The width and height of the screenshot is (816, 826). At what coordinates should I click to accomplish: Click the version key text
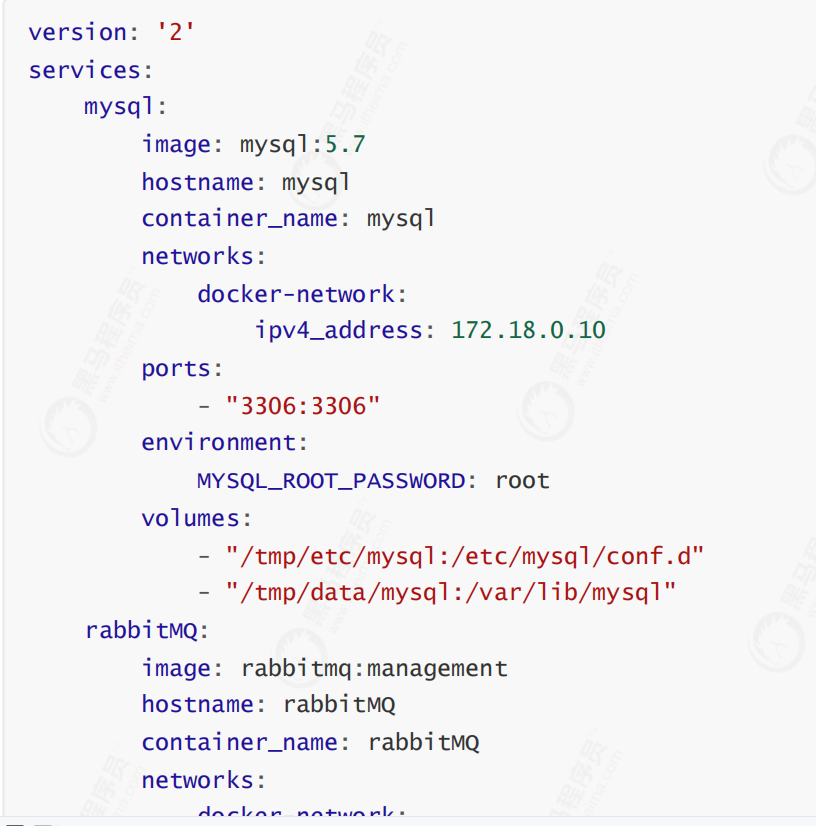(78, 33)
